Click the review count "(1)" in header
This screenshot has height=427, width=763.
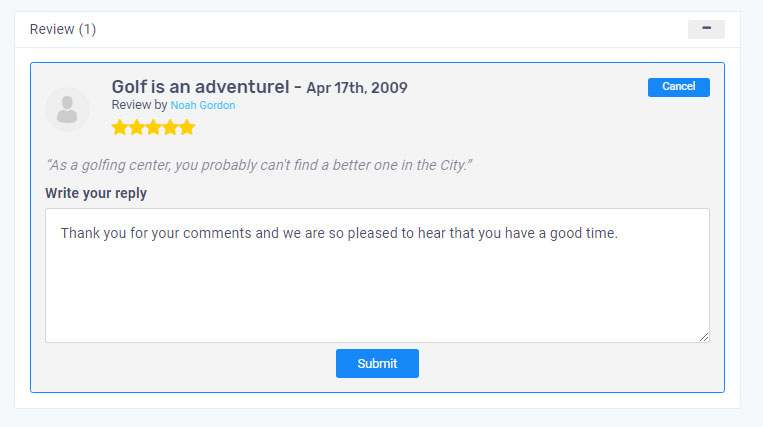point(88,29)
